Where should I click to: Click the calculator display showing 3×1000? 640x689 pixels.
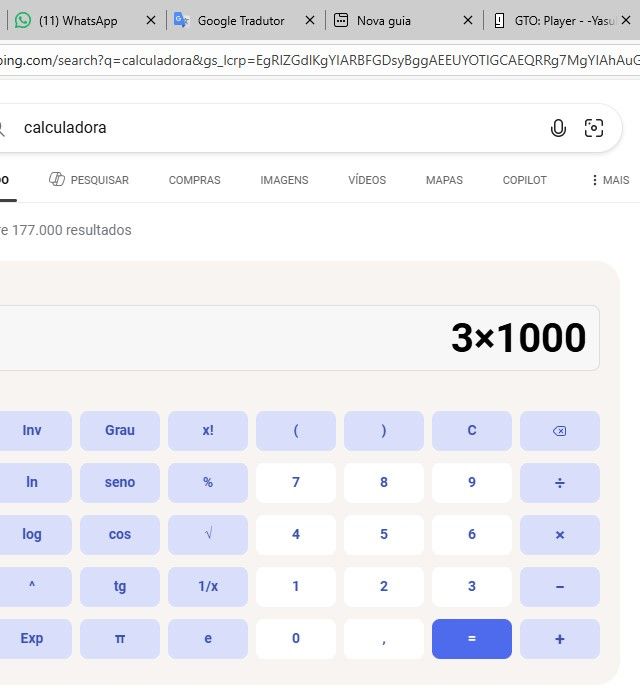pos(300,338)
